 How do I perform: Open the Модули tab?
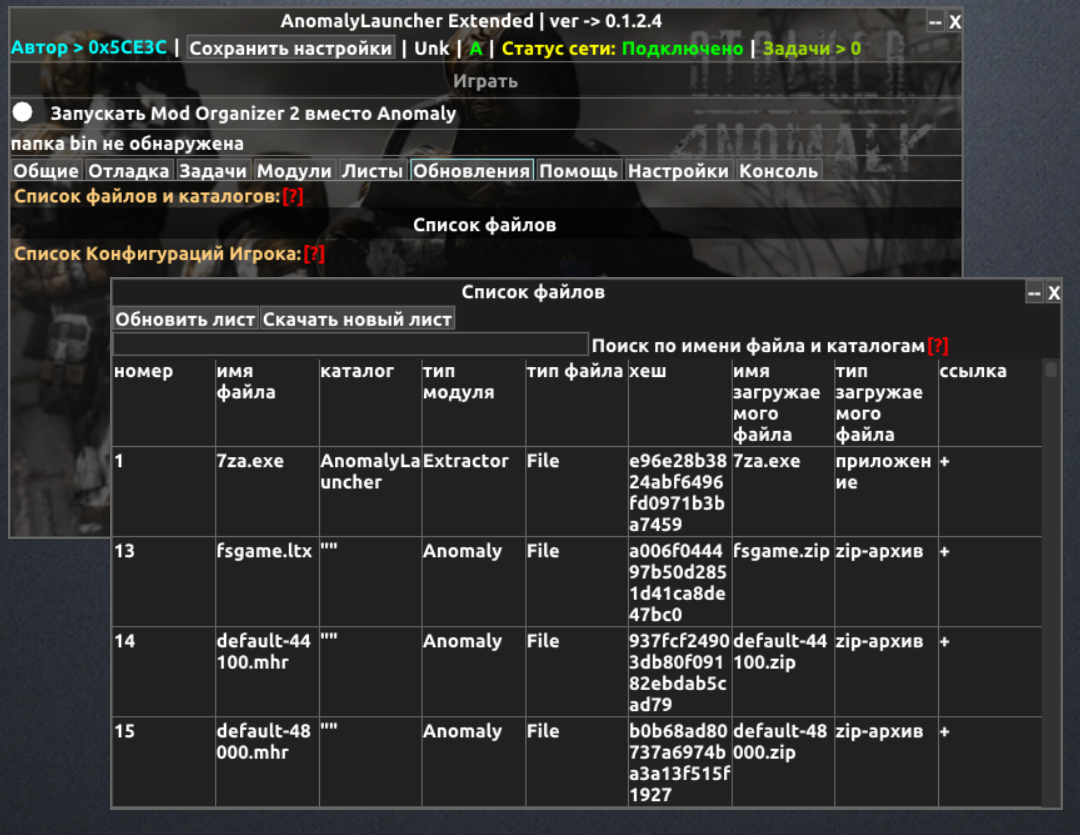coord(294,171)
